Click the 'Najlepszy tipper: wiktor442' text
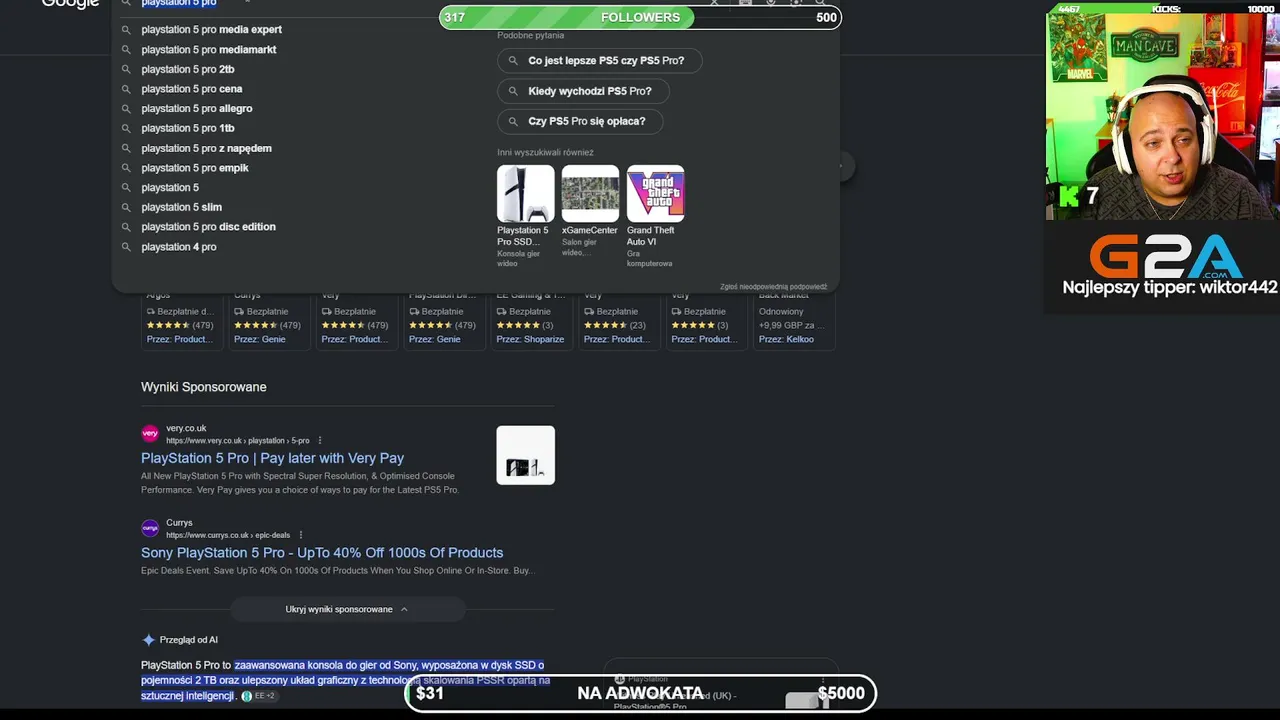 (1170, 288)
